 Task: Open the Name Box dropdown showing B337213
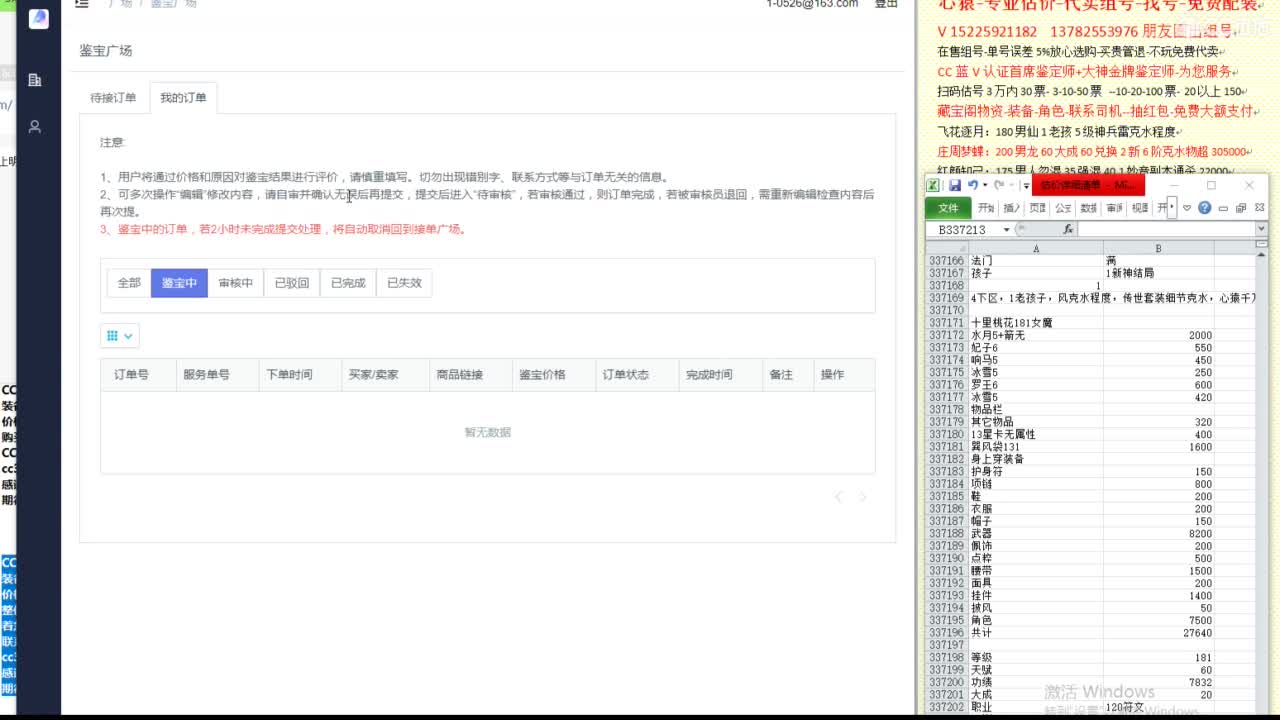point(1005,229)
